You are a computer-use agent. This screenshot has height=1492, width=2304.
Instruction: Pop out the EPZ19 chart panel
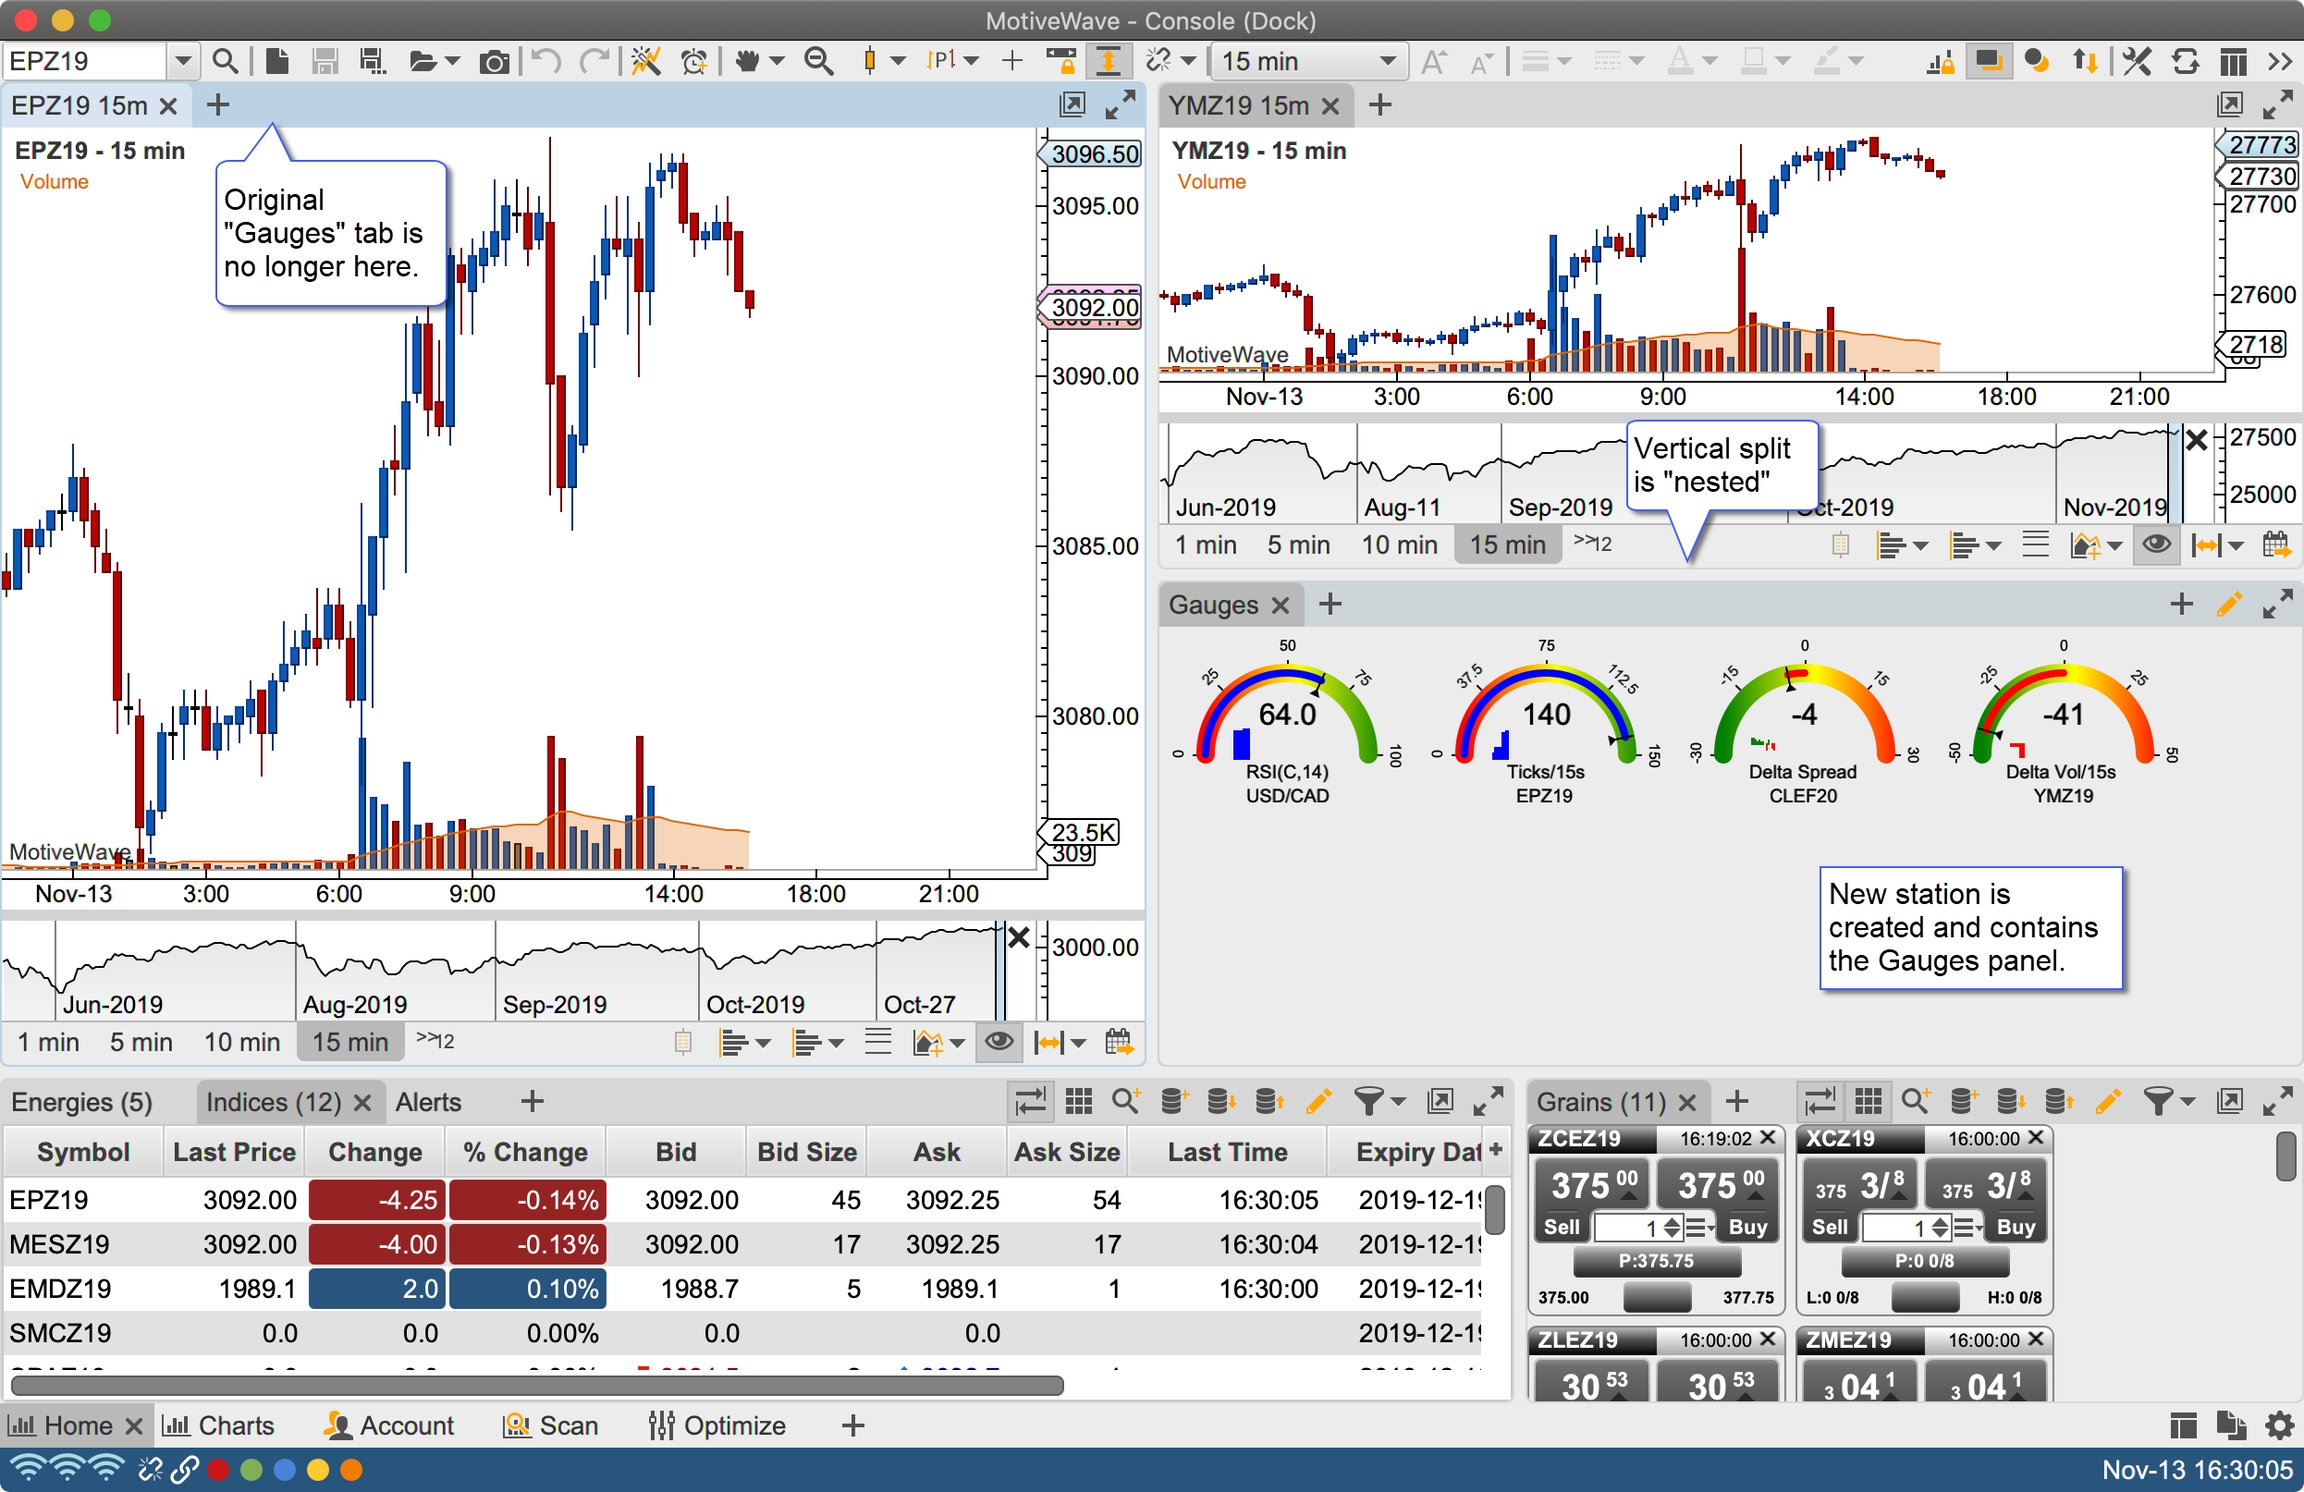(1072, 104)
